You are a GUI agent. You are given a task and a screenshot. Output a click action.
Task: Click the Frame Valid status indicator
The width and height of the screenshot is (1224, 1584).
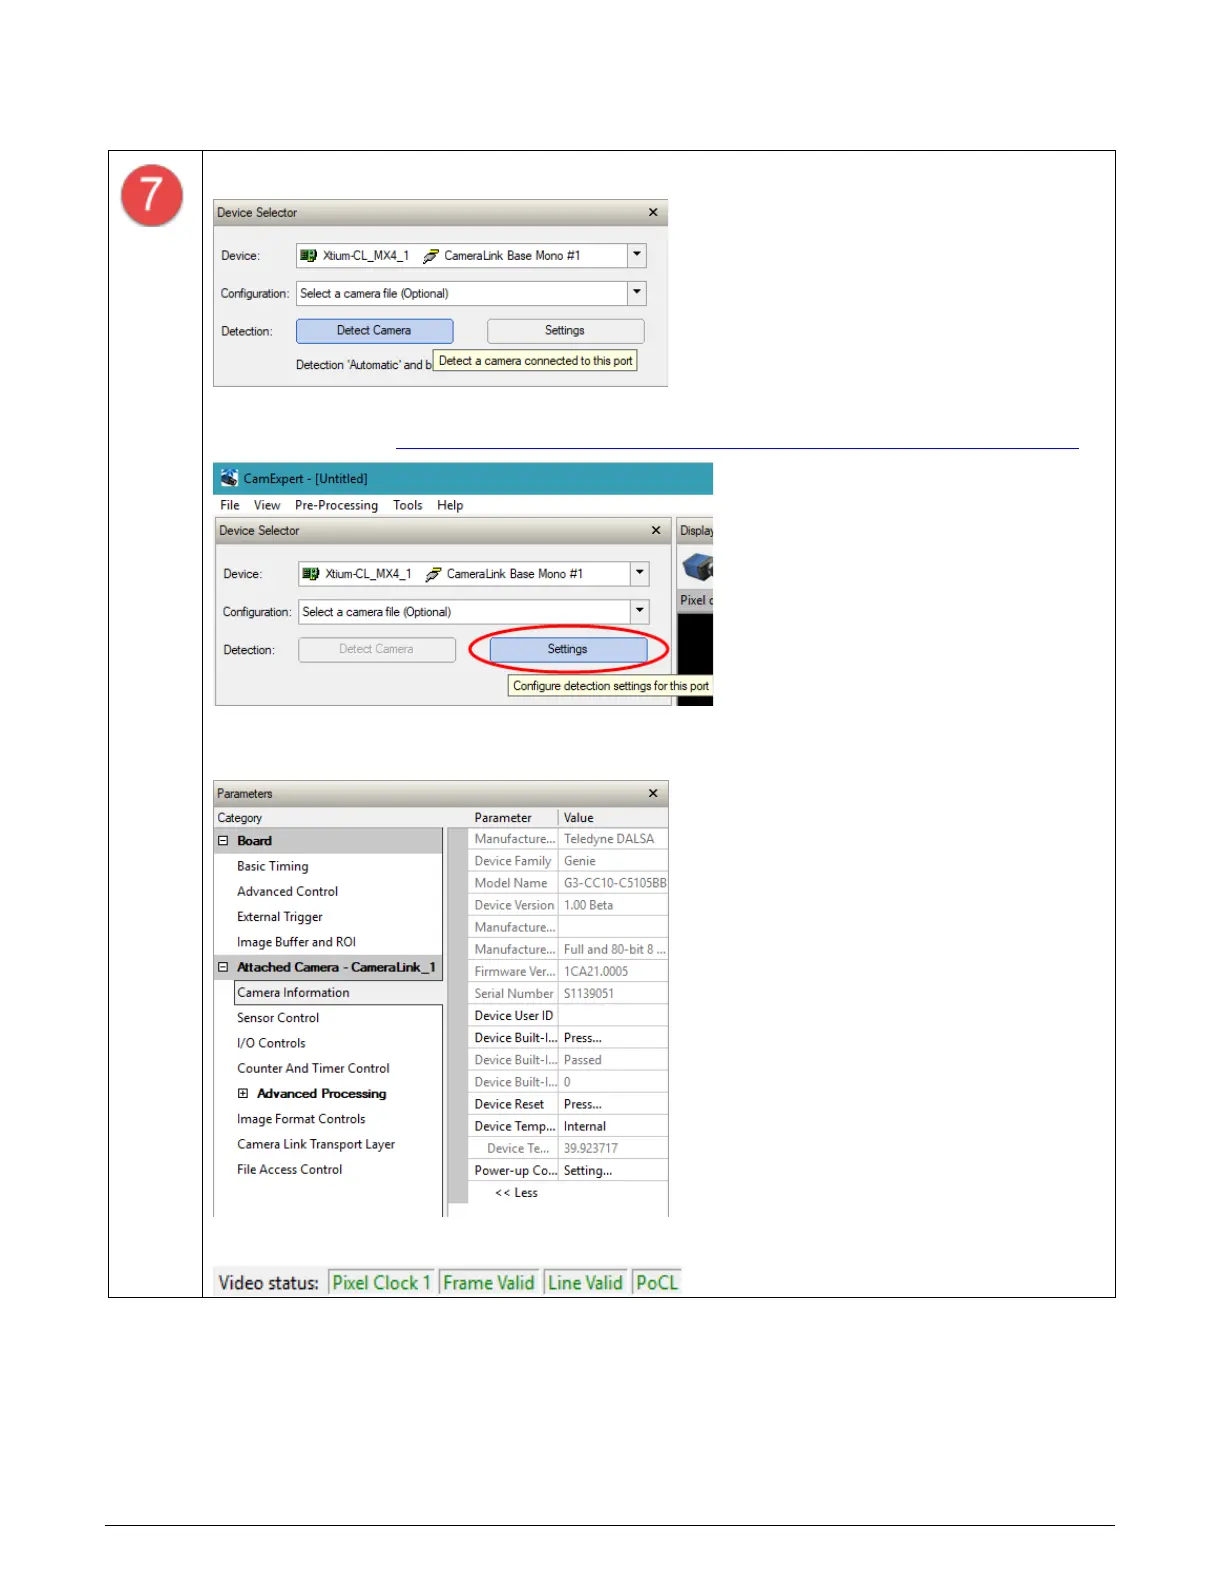coord(489,1282)
